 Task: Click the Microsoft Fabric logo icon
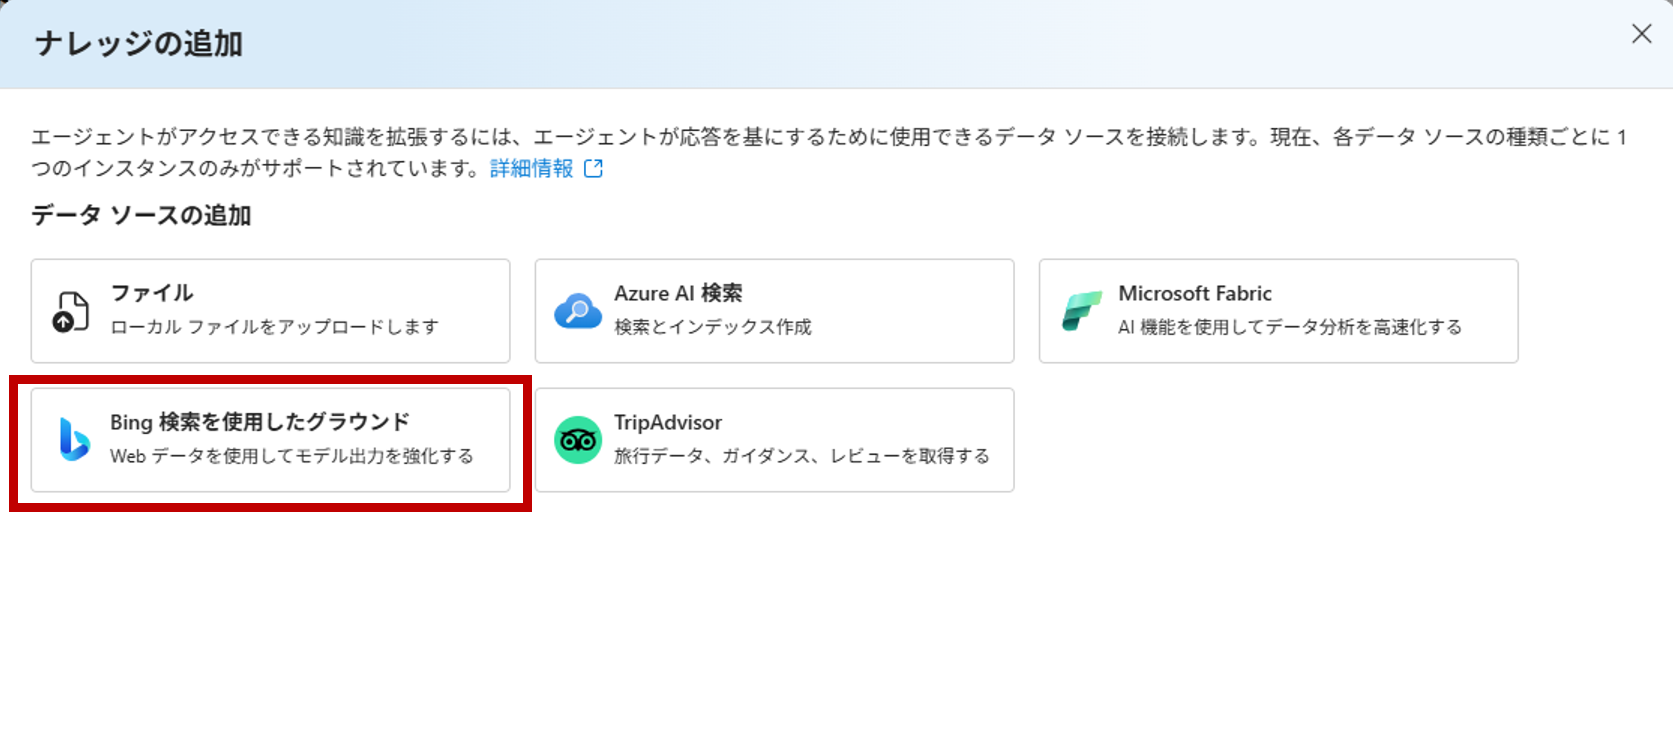click(x=1081, y=312)
